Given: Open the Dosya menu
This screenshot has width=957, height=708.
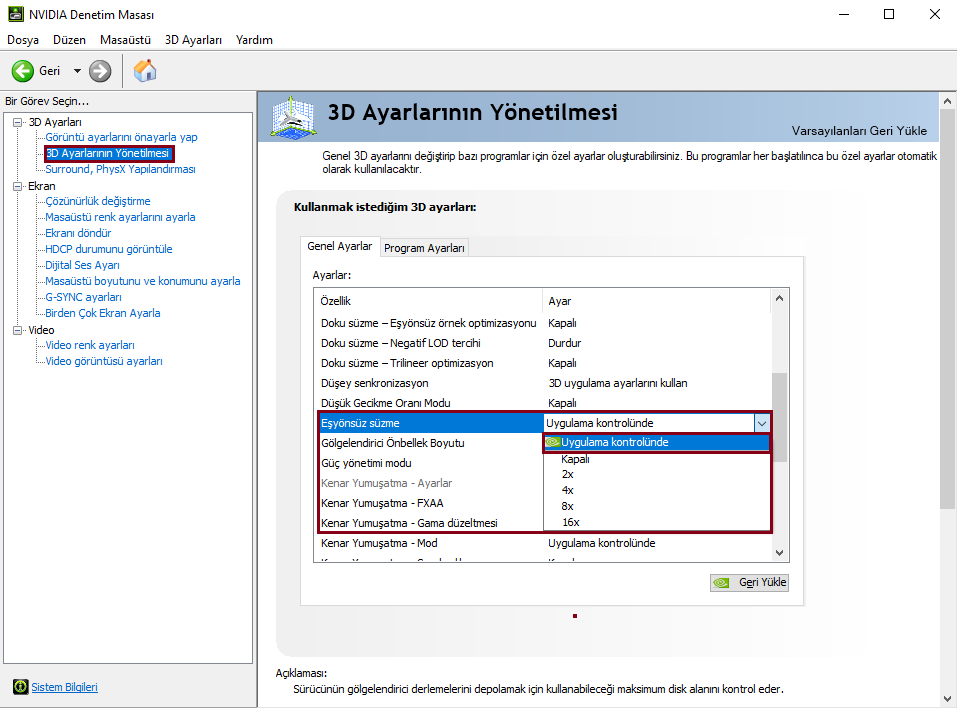Looking at the screenshot, I should pos(23,40).
